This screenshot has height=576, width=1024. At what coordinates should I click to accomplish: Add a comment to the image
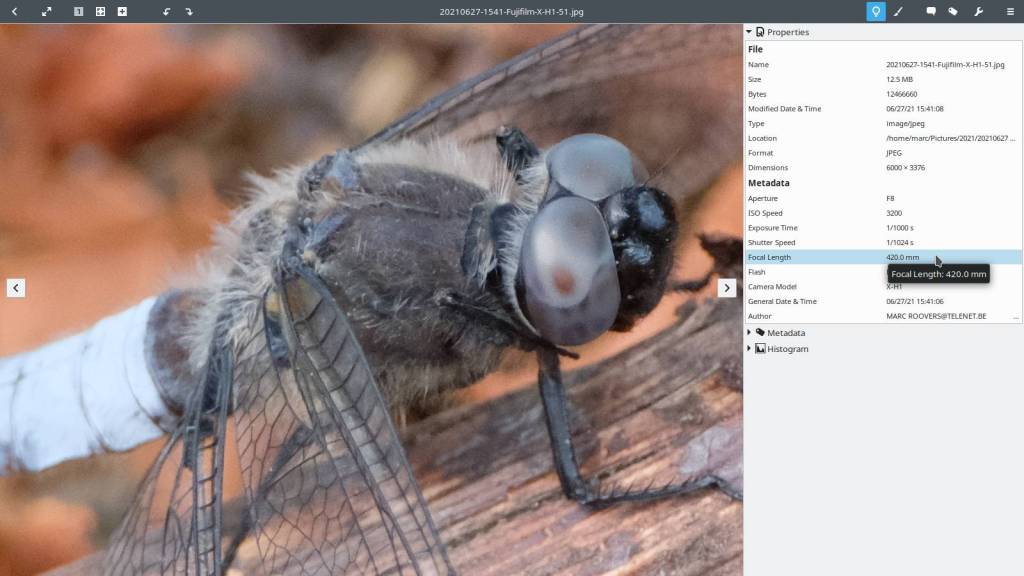[931, 11]
